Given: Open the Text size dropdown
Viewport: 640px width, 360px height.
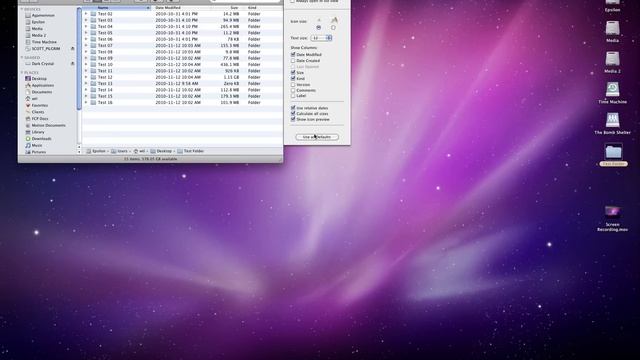Looking at the screenshot, I should pos(321,38).
